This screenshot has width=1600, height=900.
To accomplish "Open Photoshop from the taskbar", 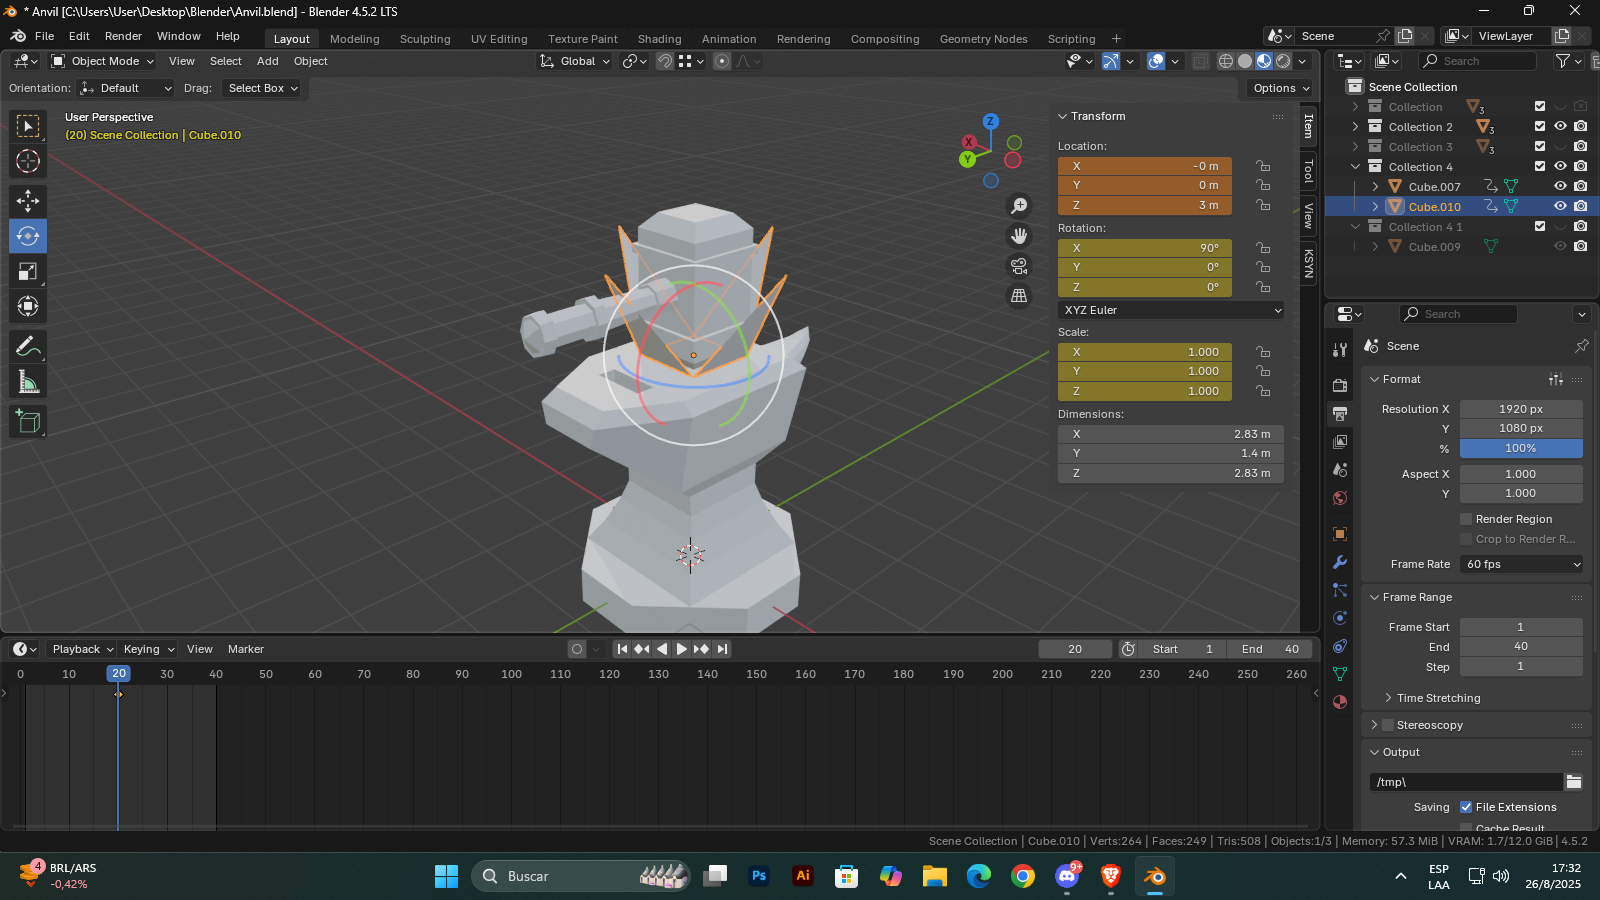I will pos(759,876).
